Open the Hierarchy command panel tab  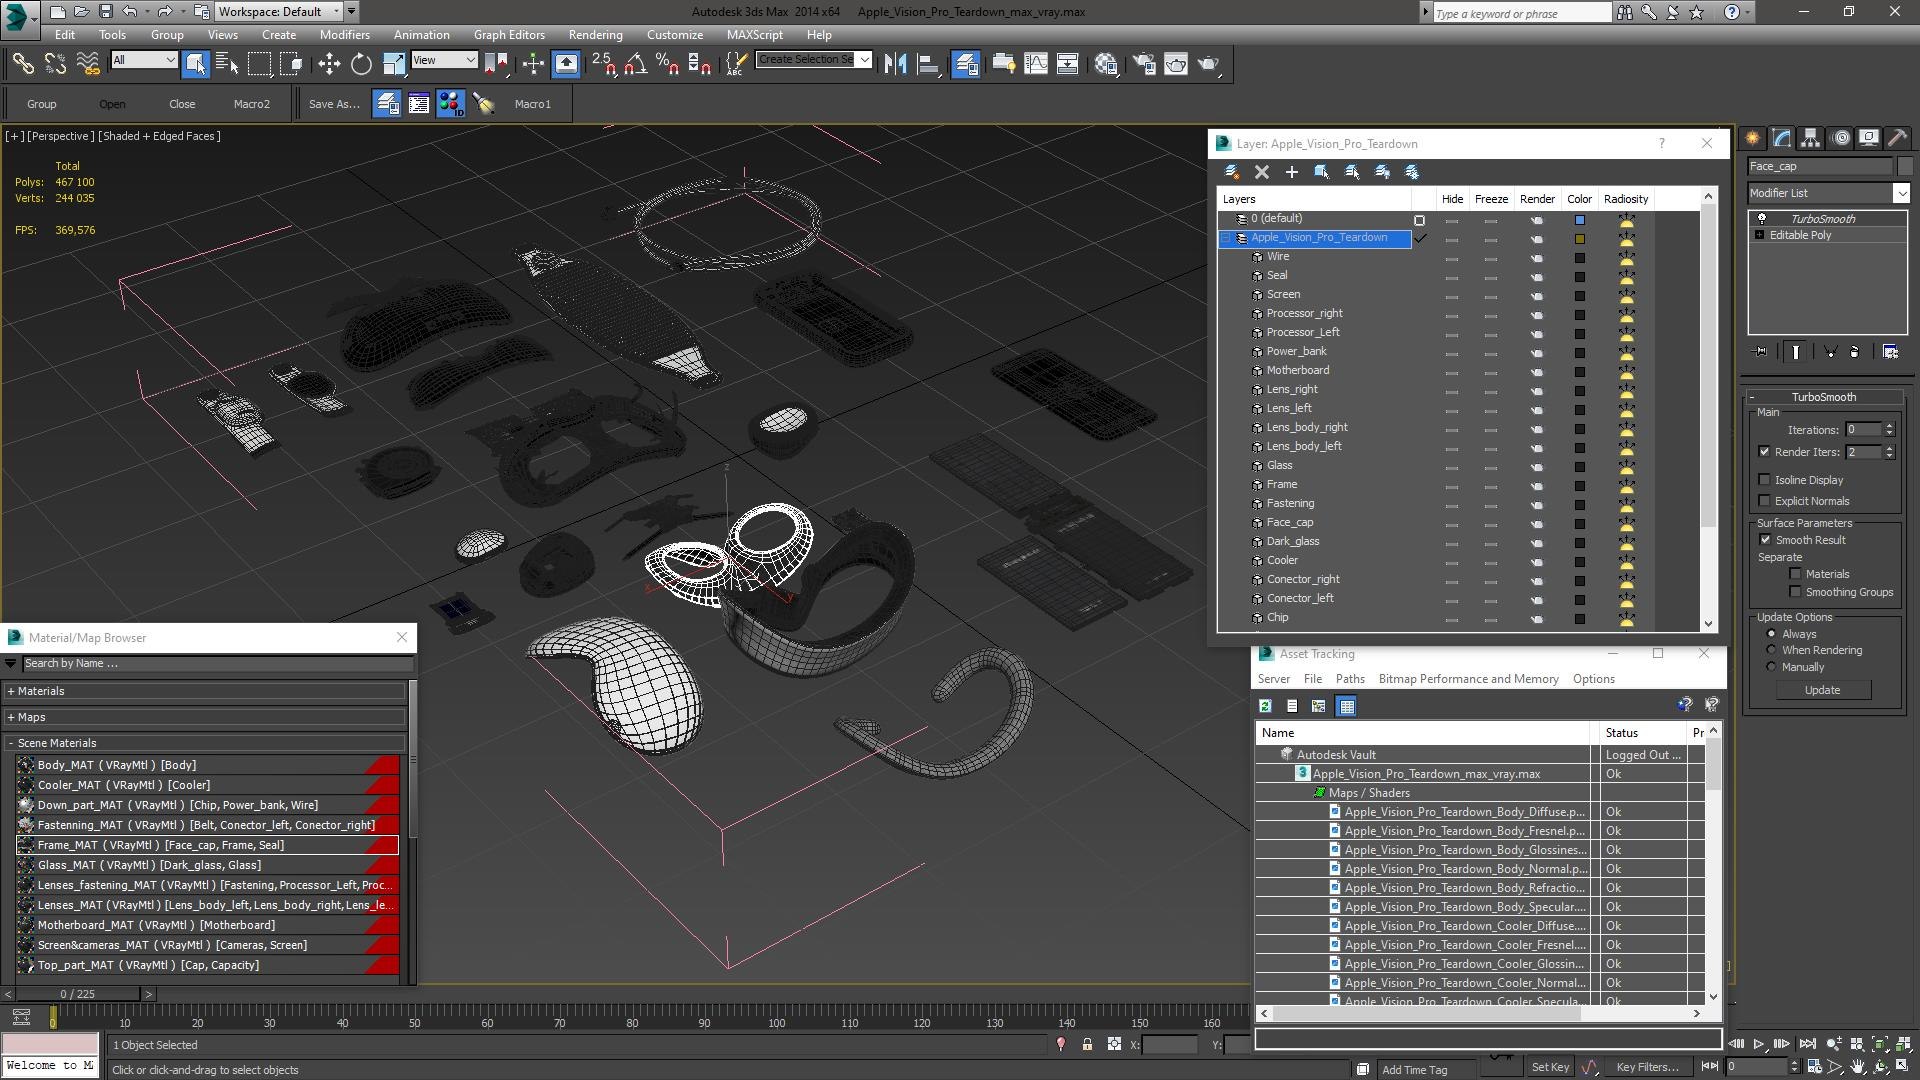[x=1810, y=138]
